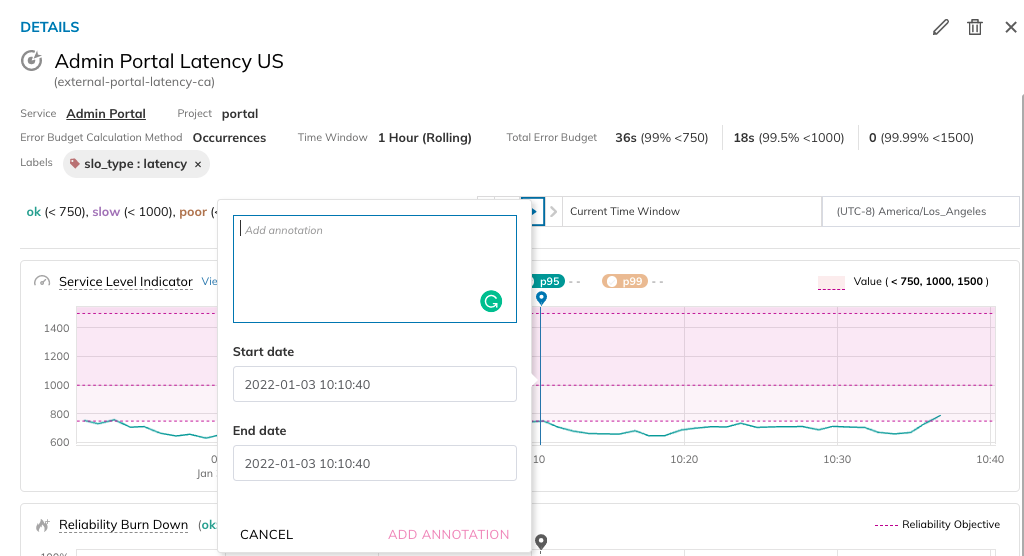Click the 18s (99.5% <1000) error budget value

[x=789, y=138]
